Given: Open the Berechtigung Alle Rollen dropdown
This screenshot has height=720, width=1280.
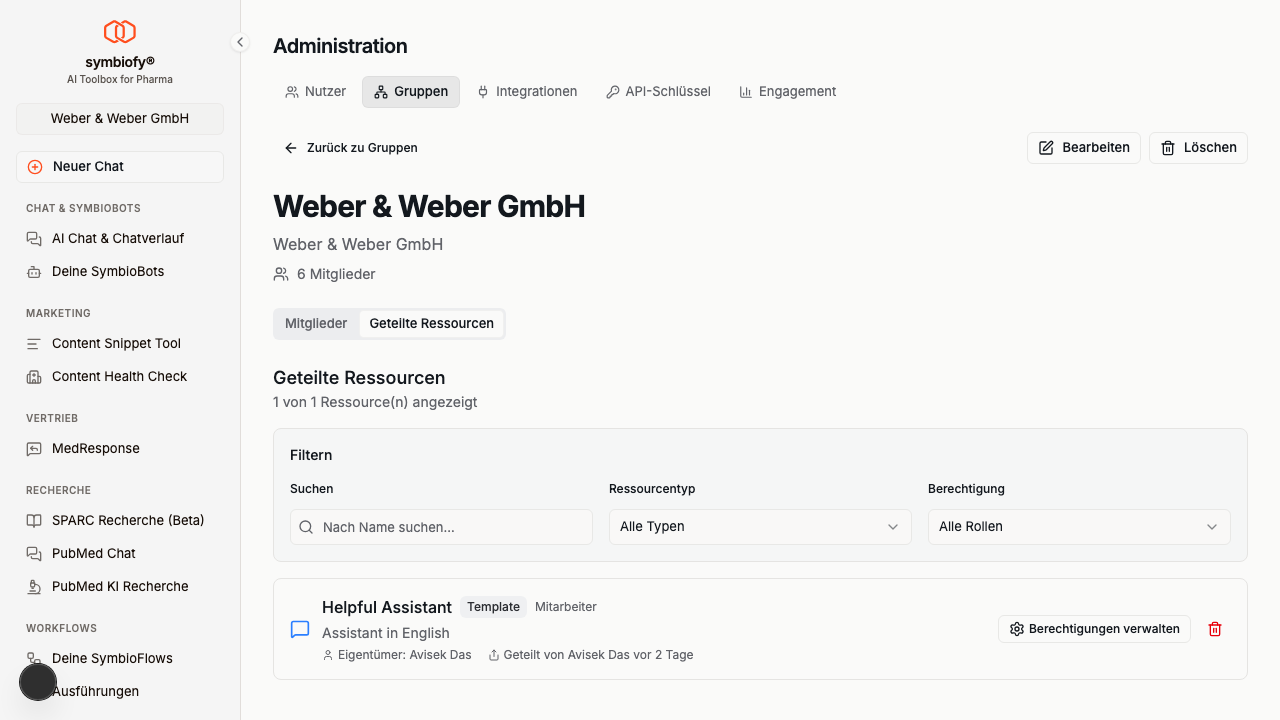Looking at the screenshot, I should click(1078, 527).
